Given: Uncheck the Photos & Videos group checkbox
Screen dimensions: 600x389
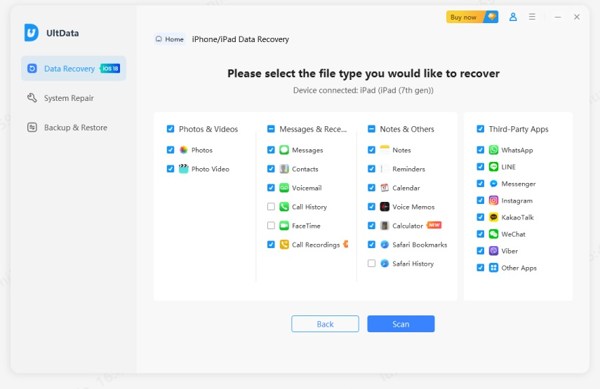Looking at the screenshot, I should [170, 129].
